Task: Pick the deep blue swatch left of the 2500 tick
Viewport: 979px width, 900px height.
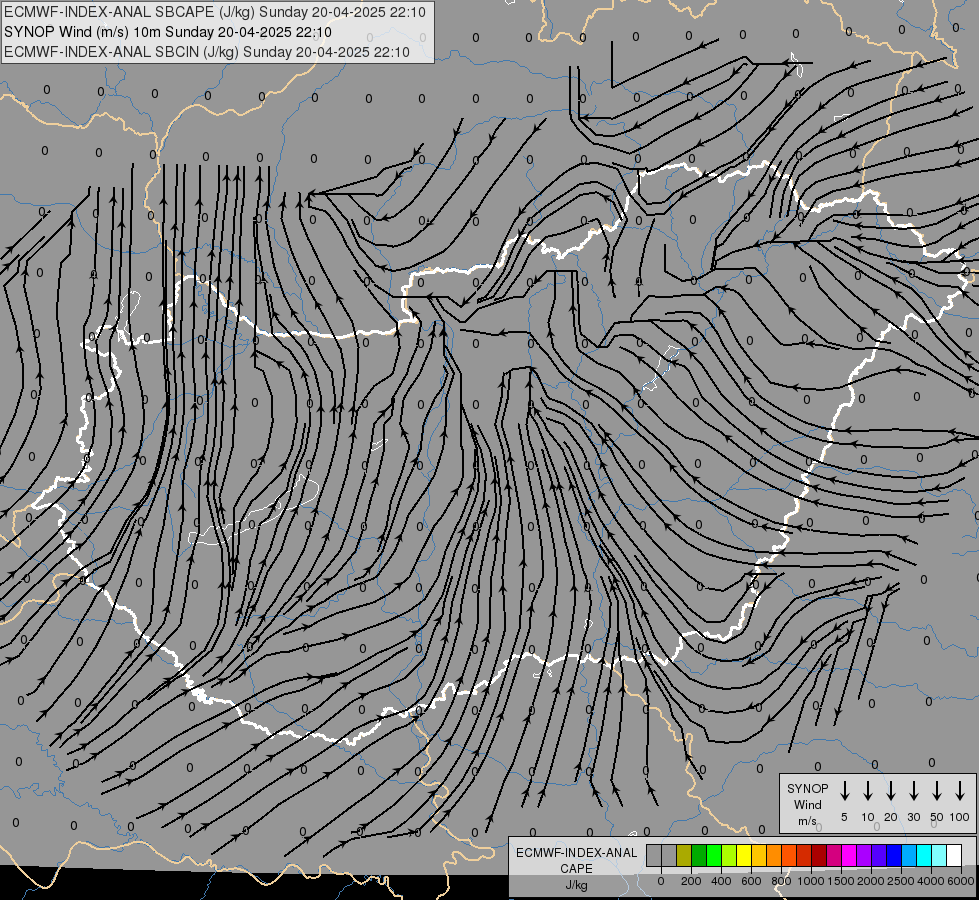Action: coord(895,855)
